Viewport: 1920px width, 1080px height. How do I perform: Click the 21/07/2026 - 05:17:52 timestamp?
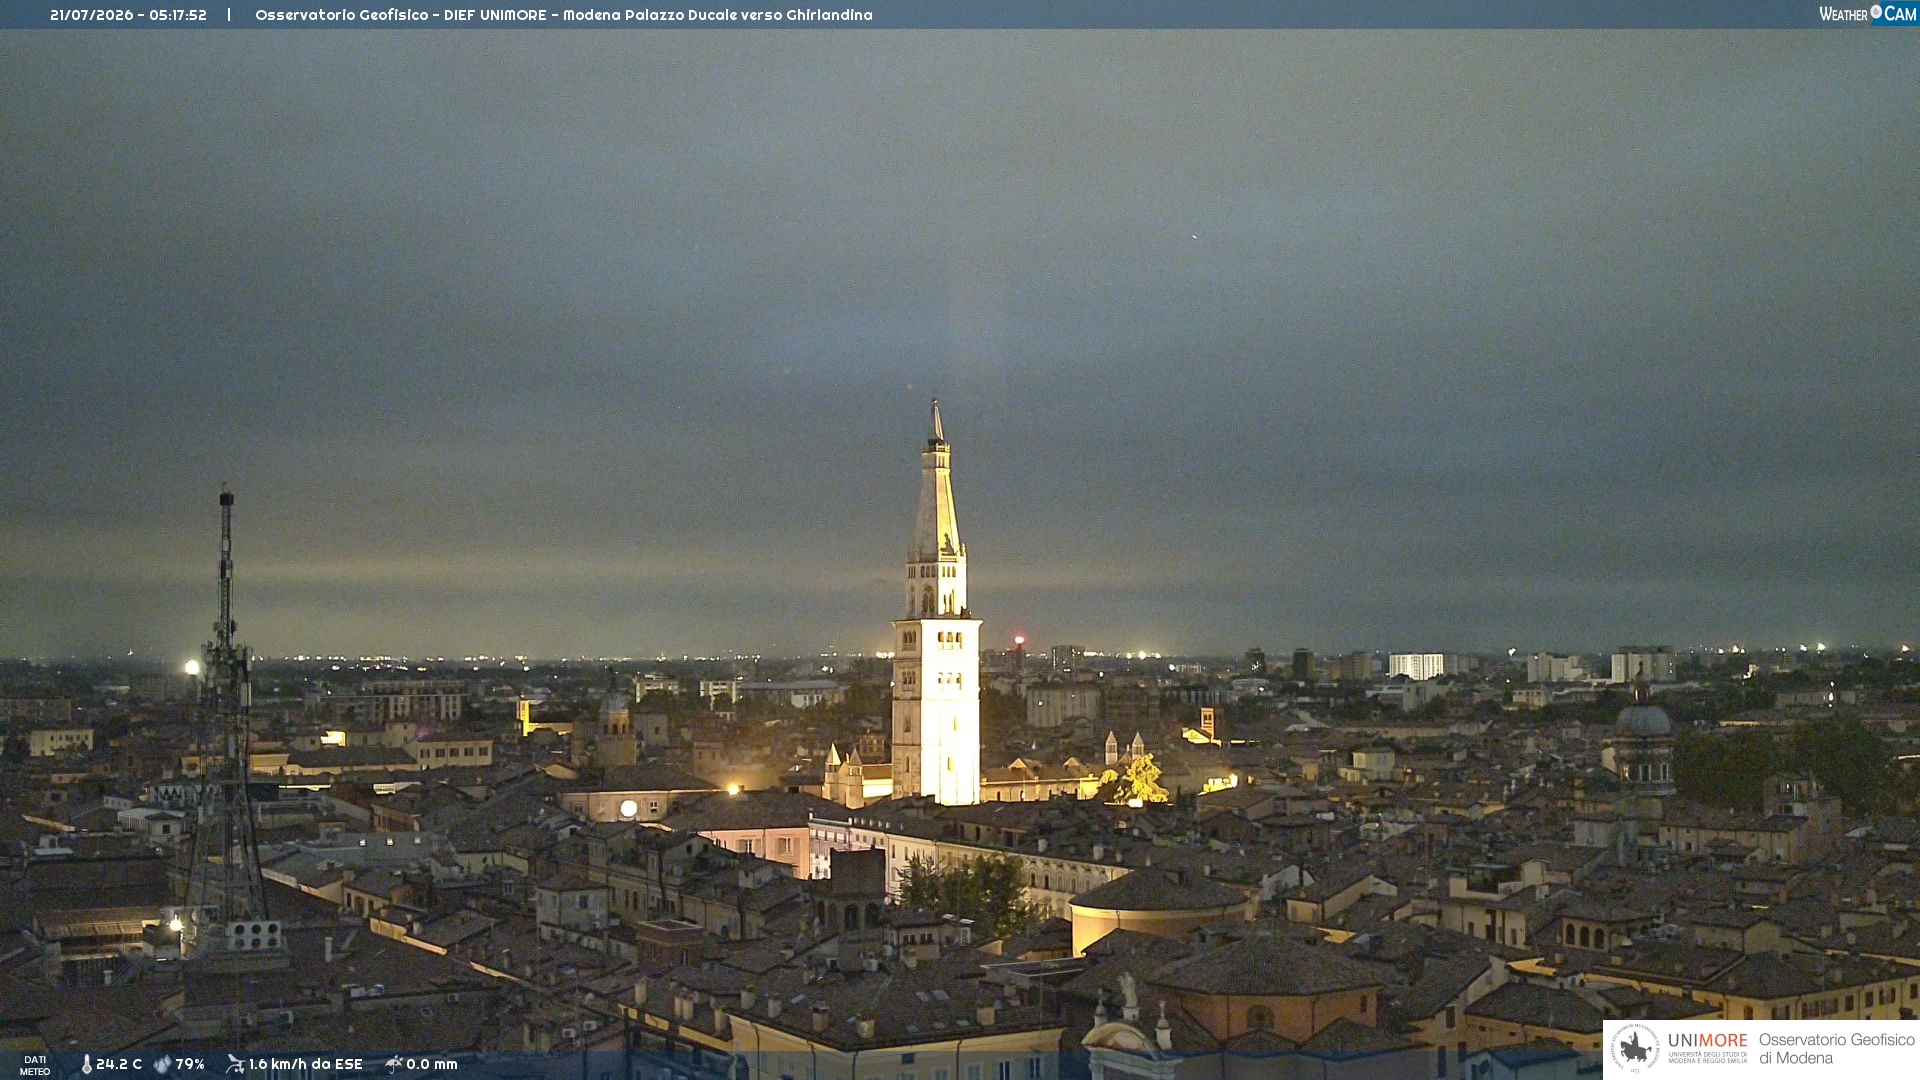coord(128,15)
